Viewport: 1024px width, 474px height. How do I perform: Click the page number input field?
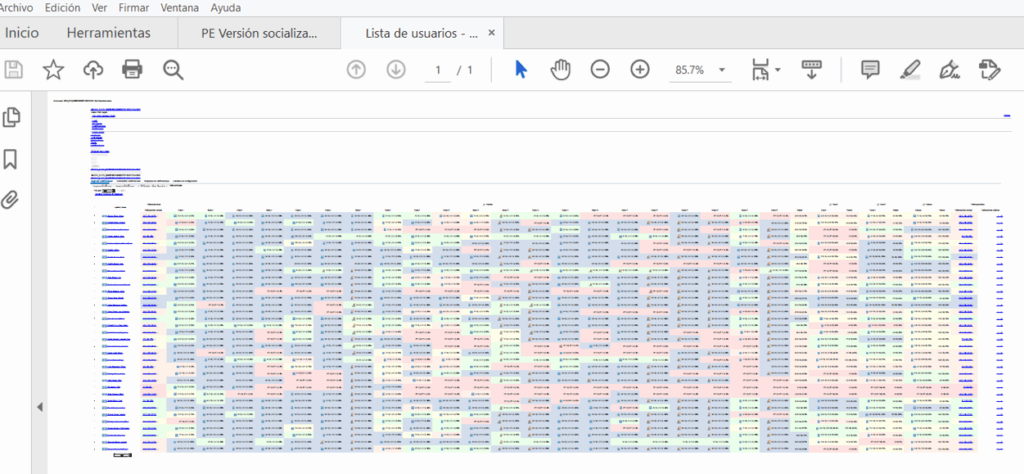[437, 70]
